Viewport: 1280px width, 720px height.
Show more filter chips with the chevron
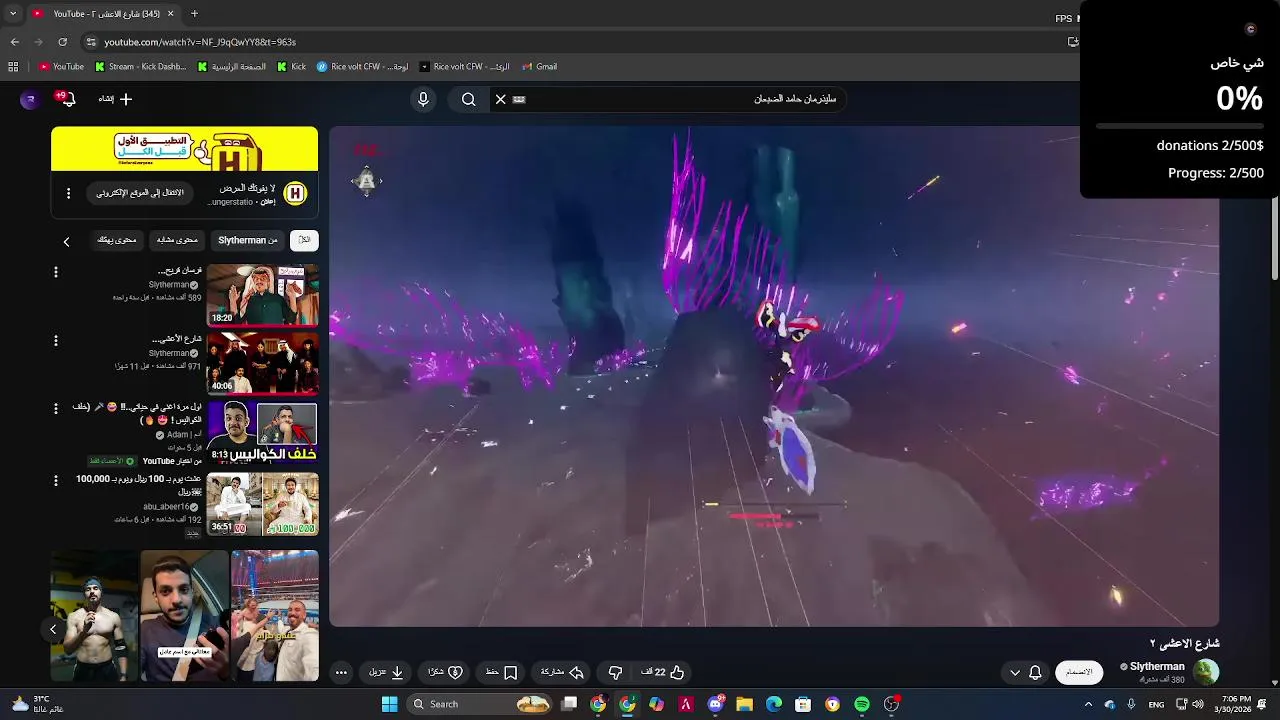pyautogui.click(x=66, y=241)
